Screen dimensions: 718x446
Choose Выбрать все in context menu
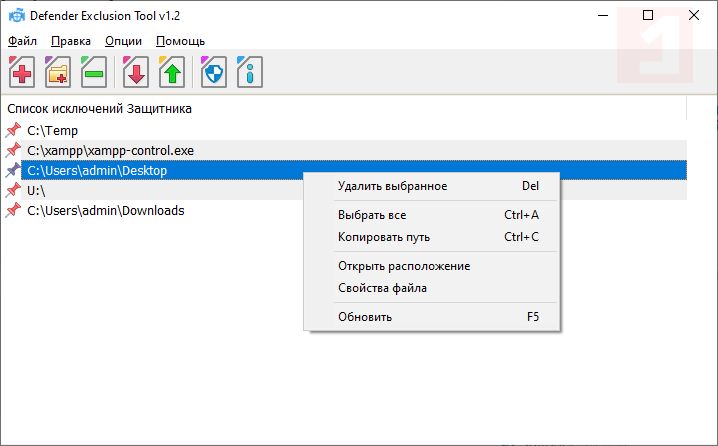[432, 215]
